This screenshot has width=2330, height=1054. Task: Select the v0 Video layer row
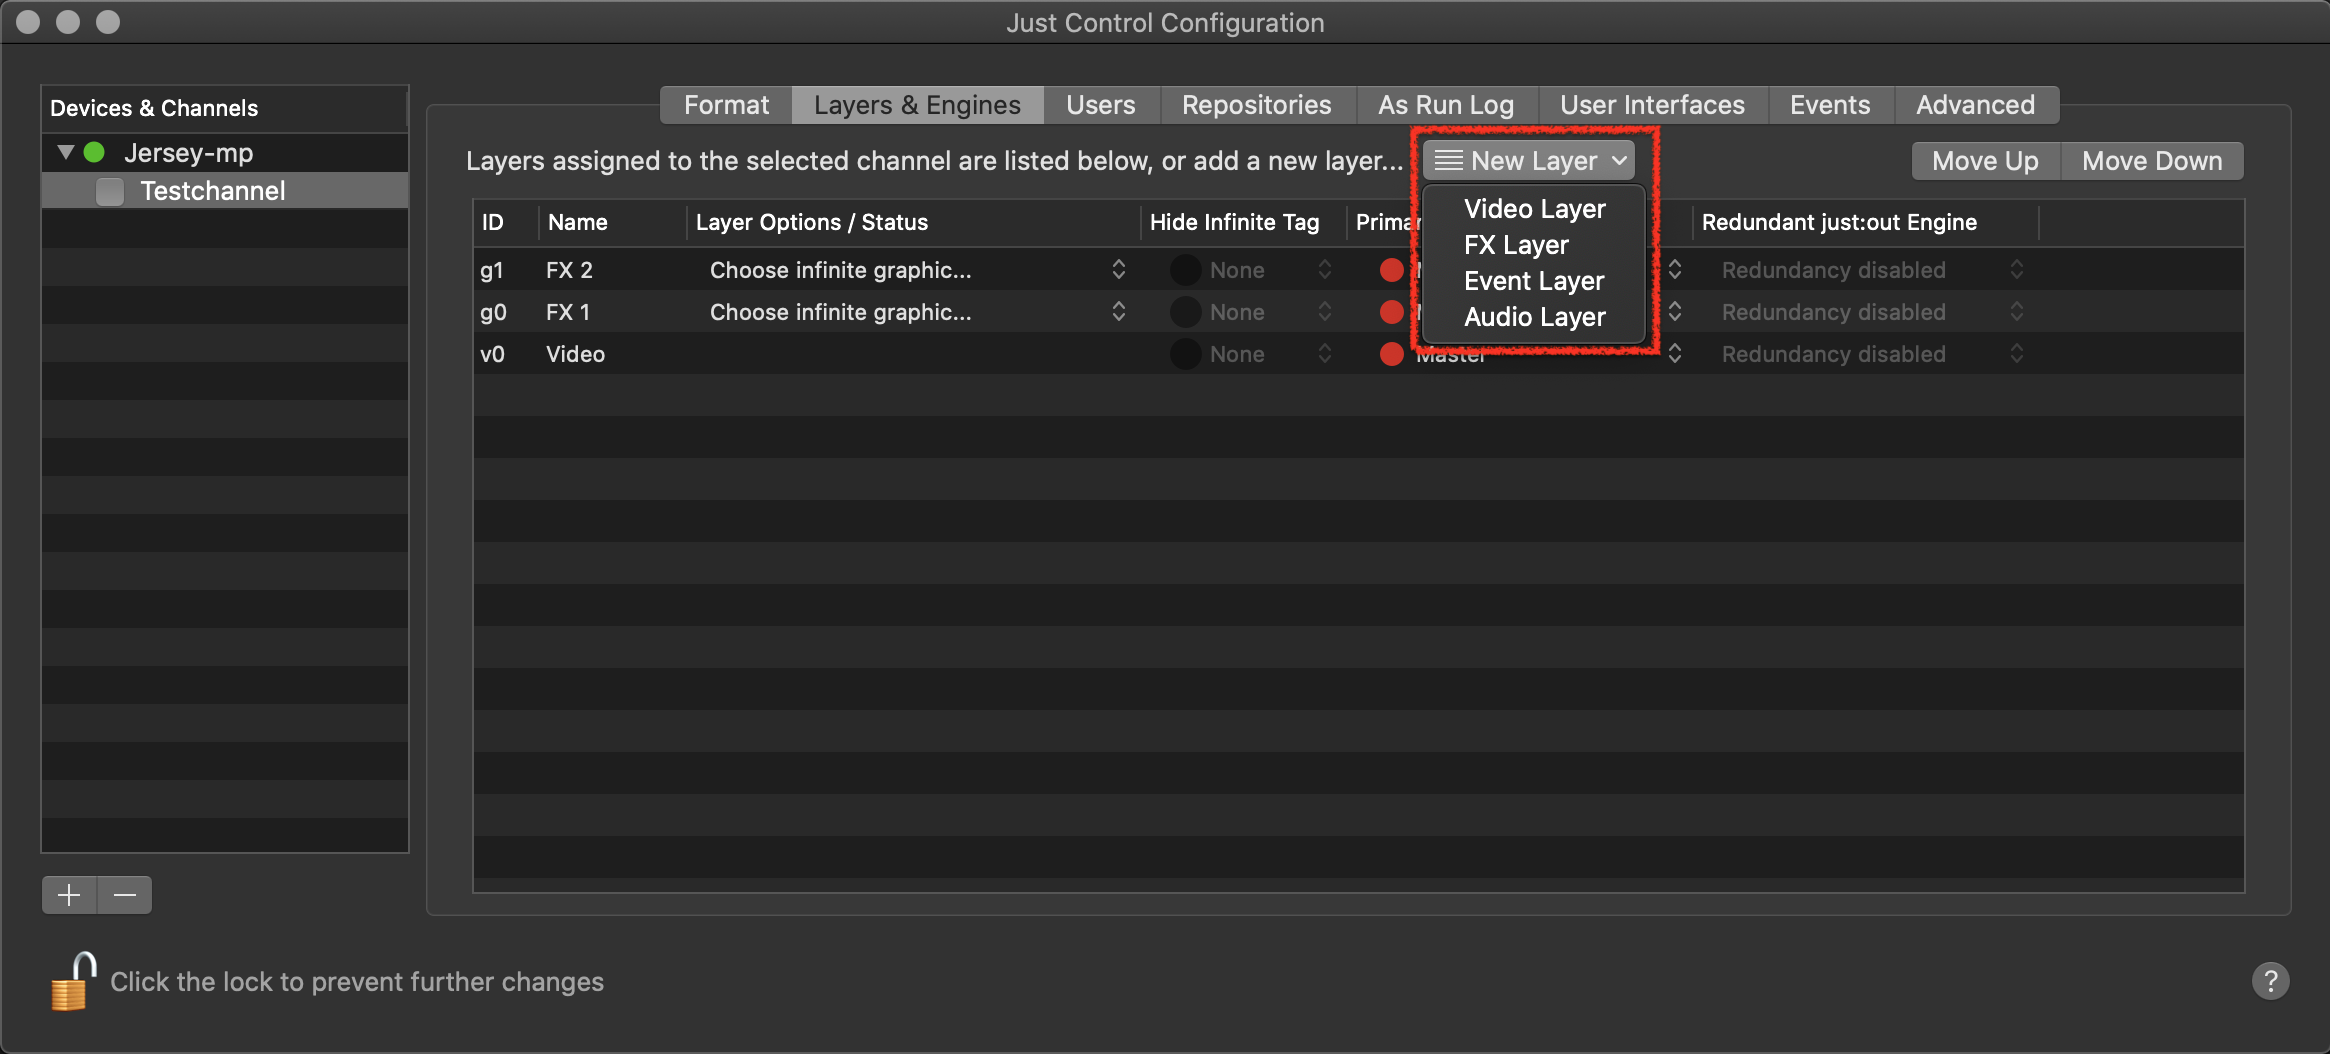click(x=1358, y=354)
